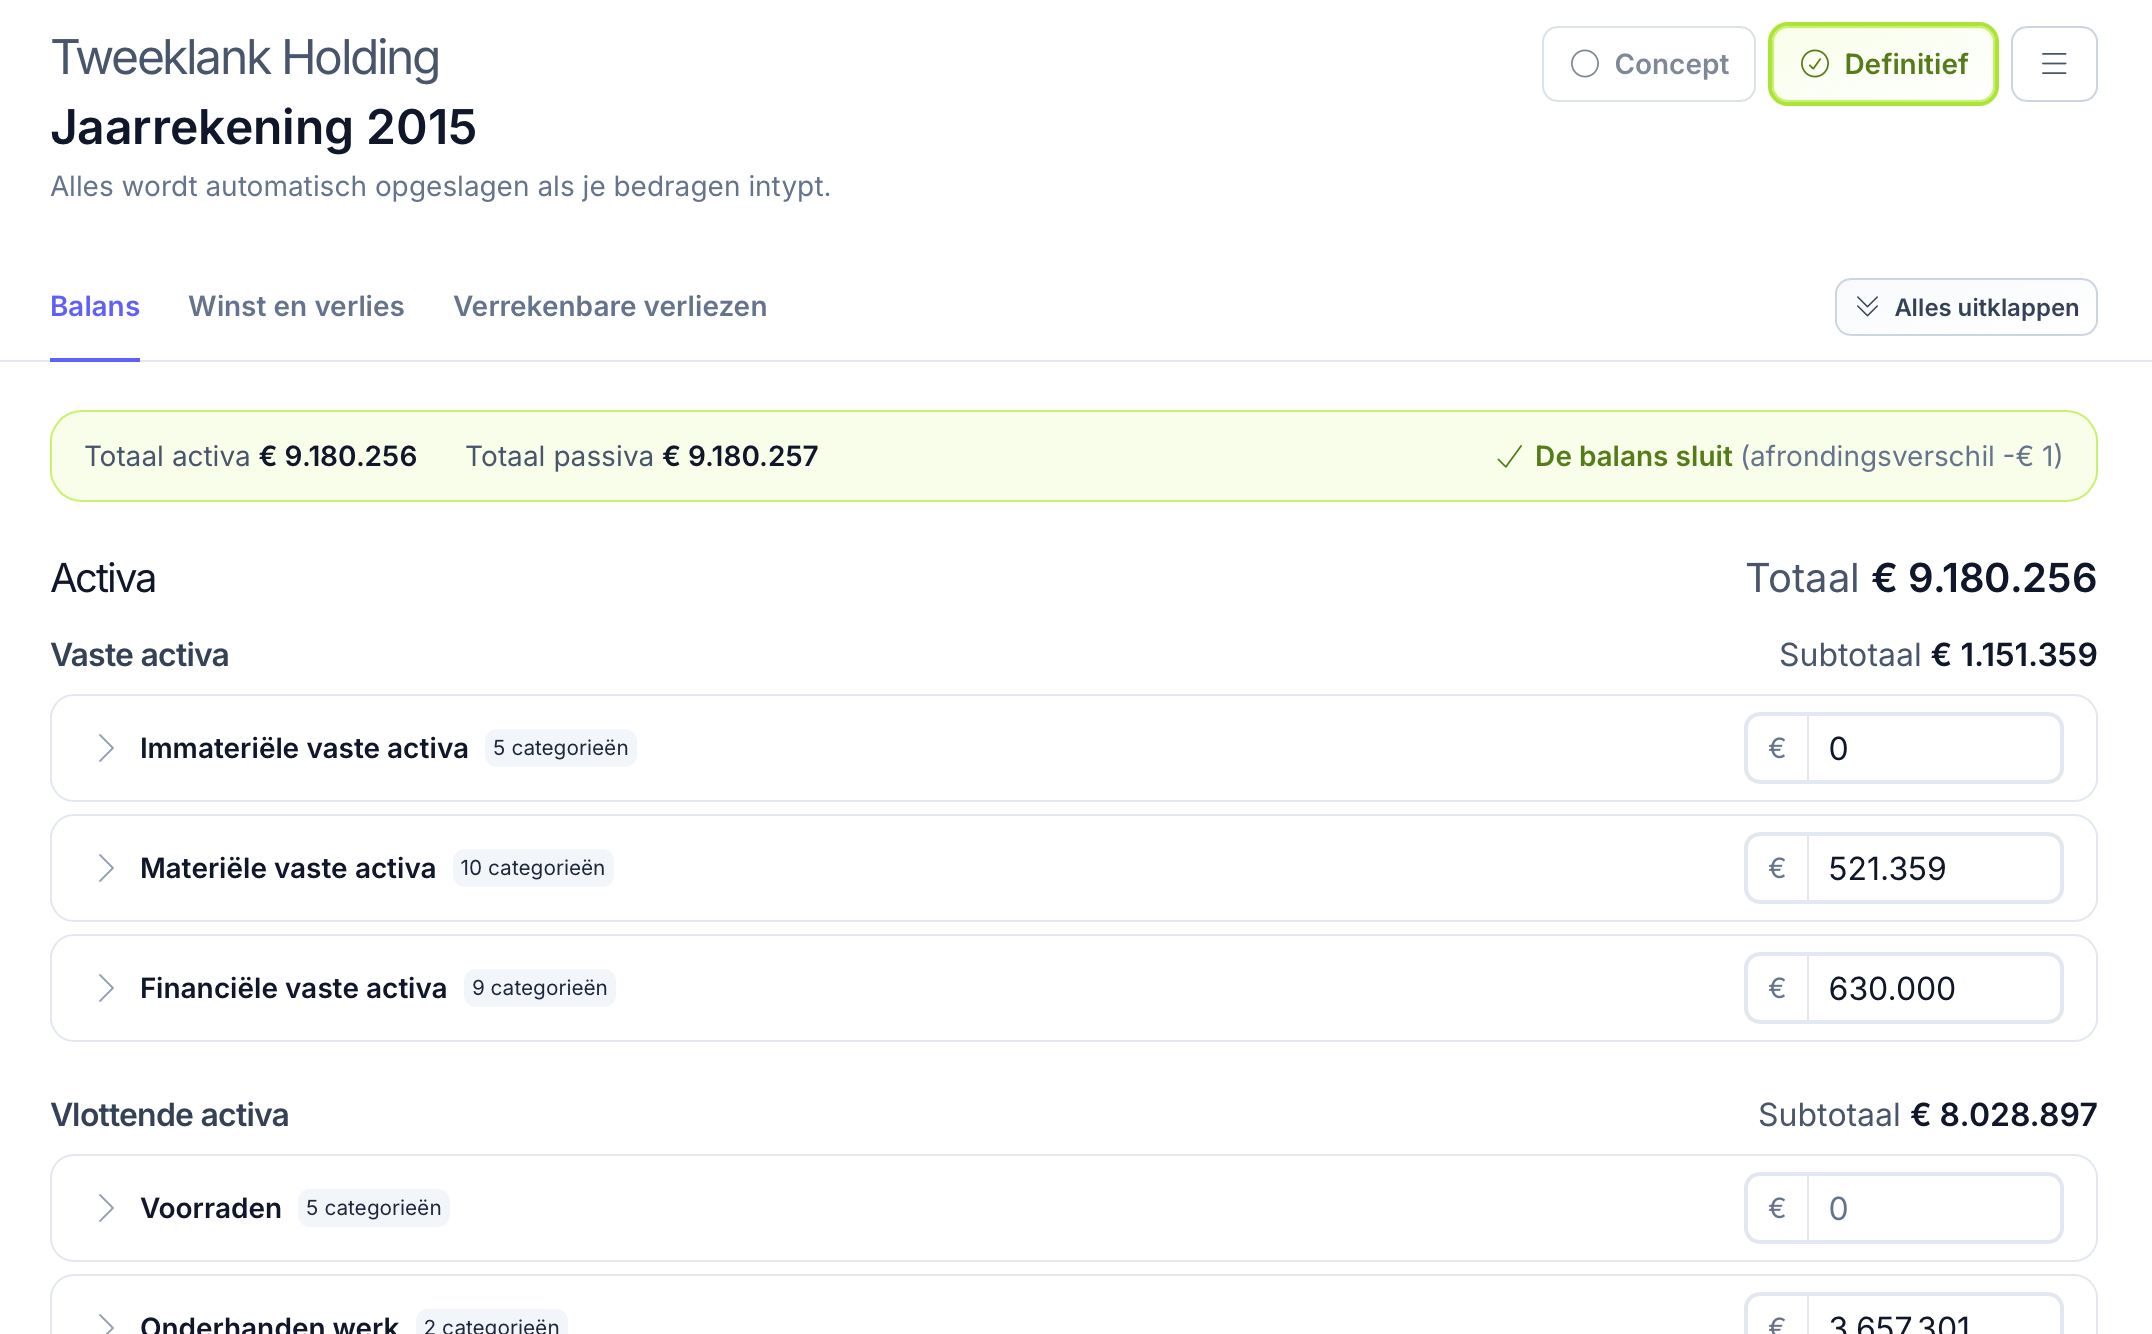This screenshot has height=1334, width=2152.
Task: Expand Materiële vaste activa row
Action: (x=106, y=868)
